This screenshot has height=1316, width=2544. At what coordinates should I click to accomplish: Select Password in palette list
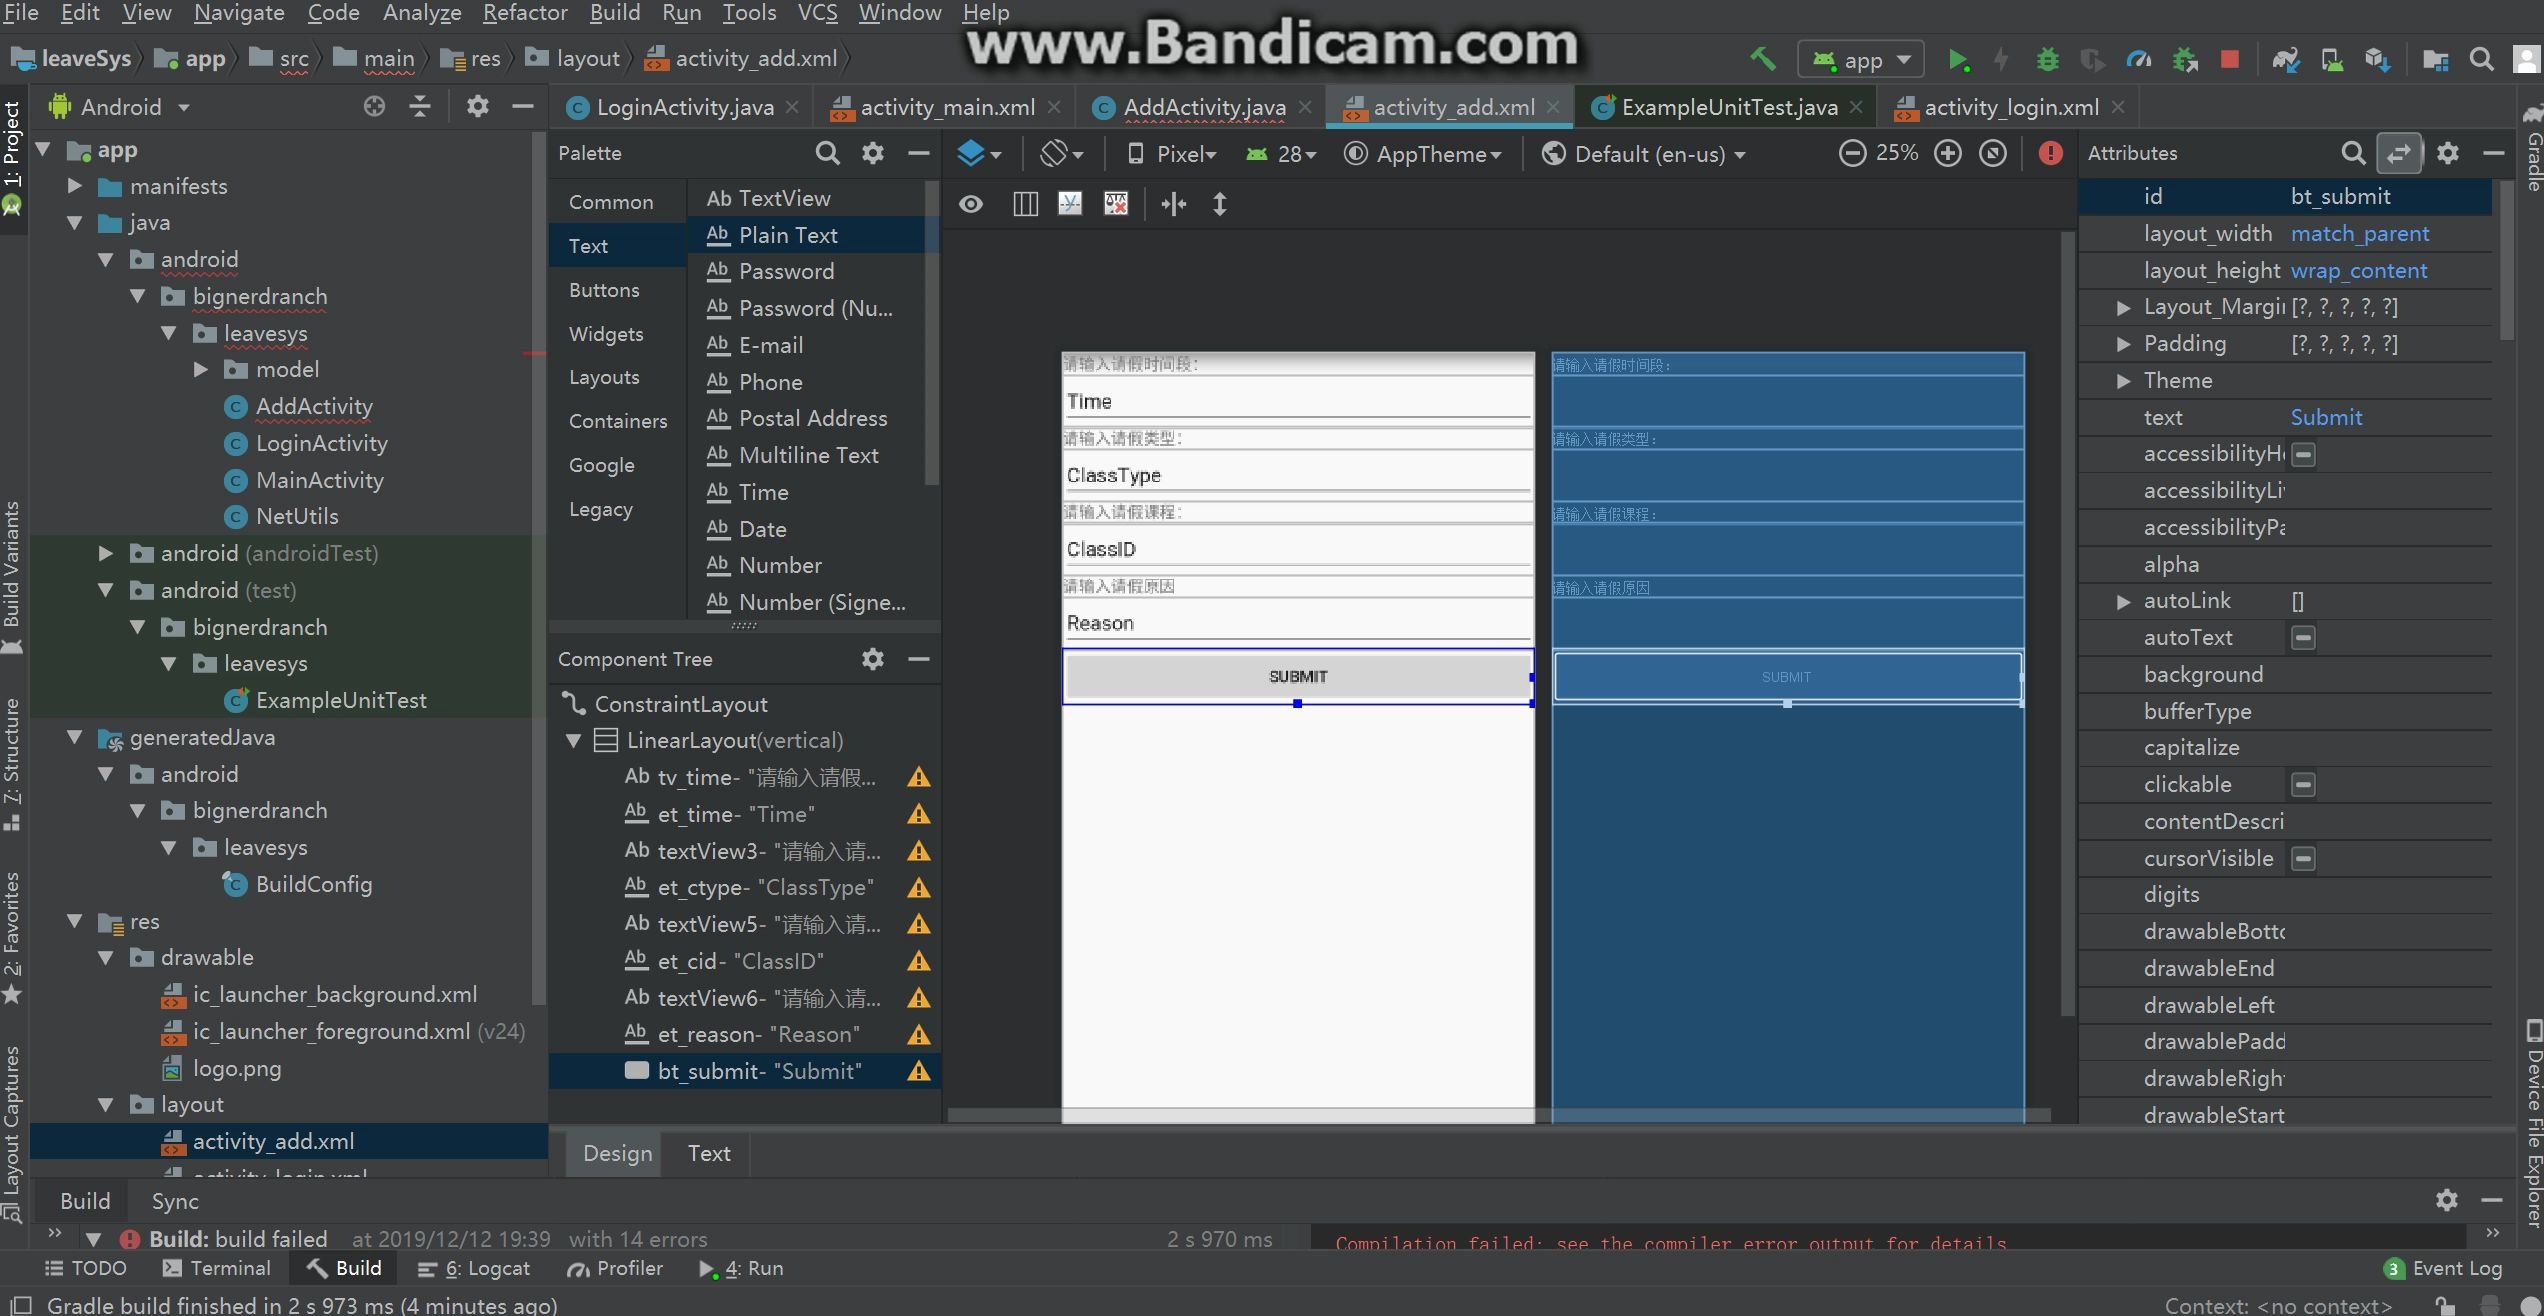pyautogui.click(x=786, y=272)
